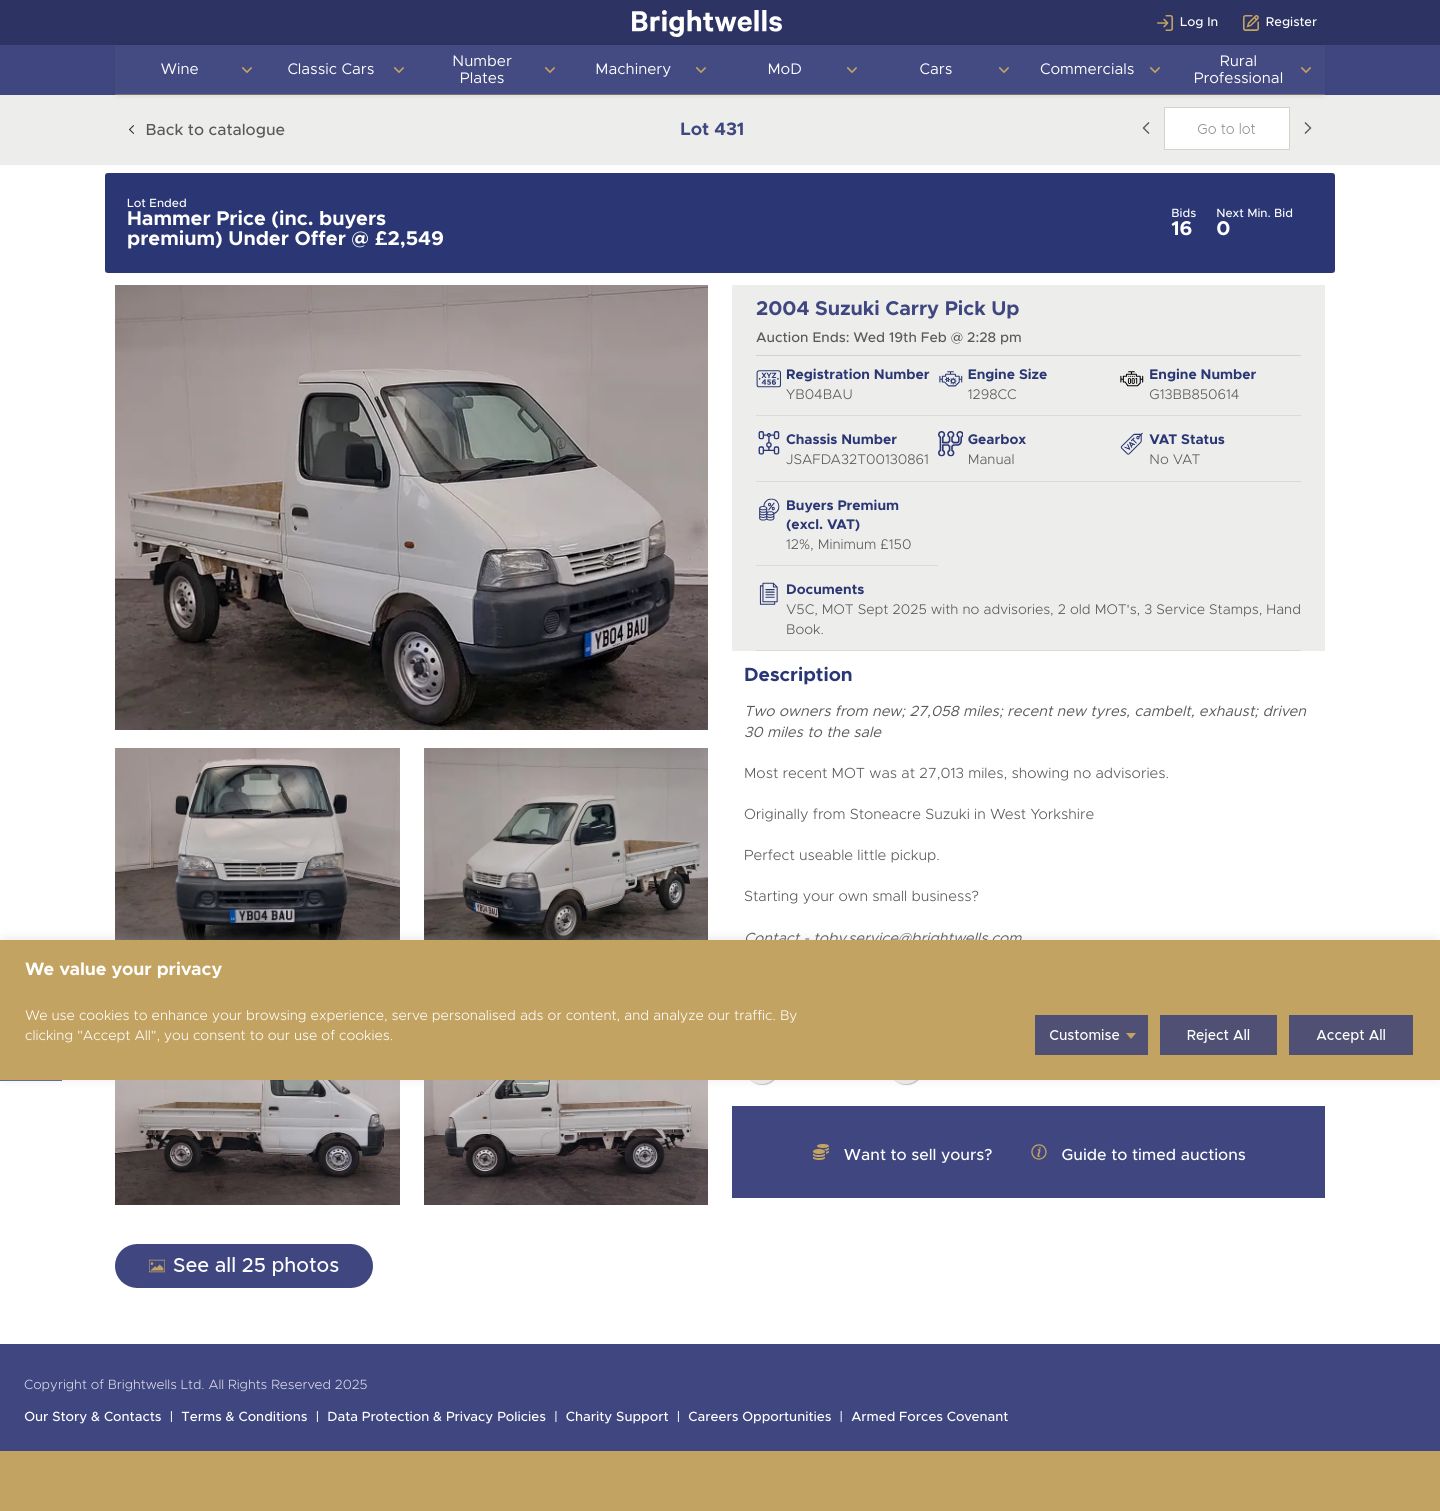Viewport: 1440px width, 1511px height.
Task: Click chassis number JSAFDA32T00130861
Action: click(857, 459)
